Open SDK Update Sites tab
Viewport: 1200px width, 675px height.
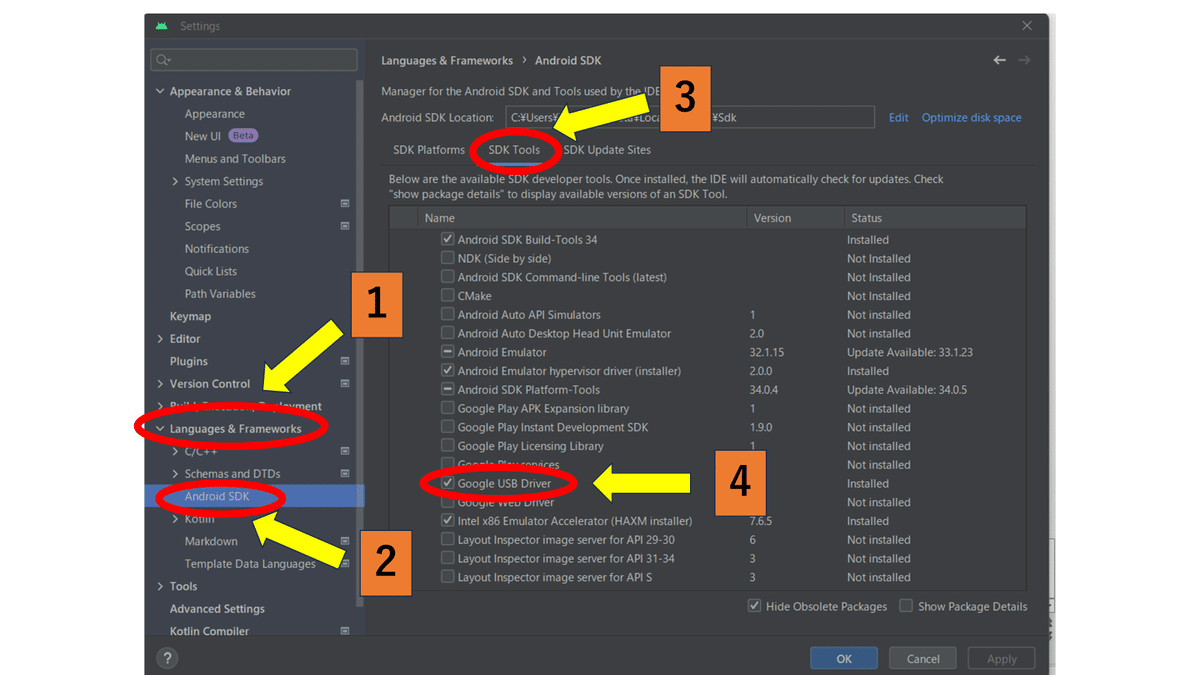tap(607, 150)
